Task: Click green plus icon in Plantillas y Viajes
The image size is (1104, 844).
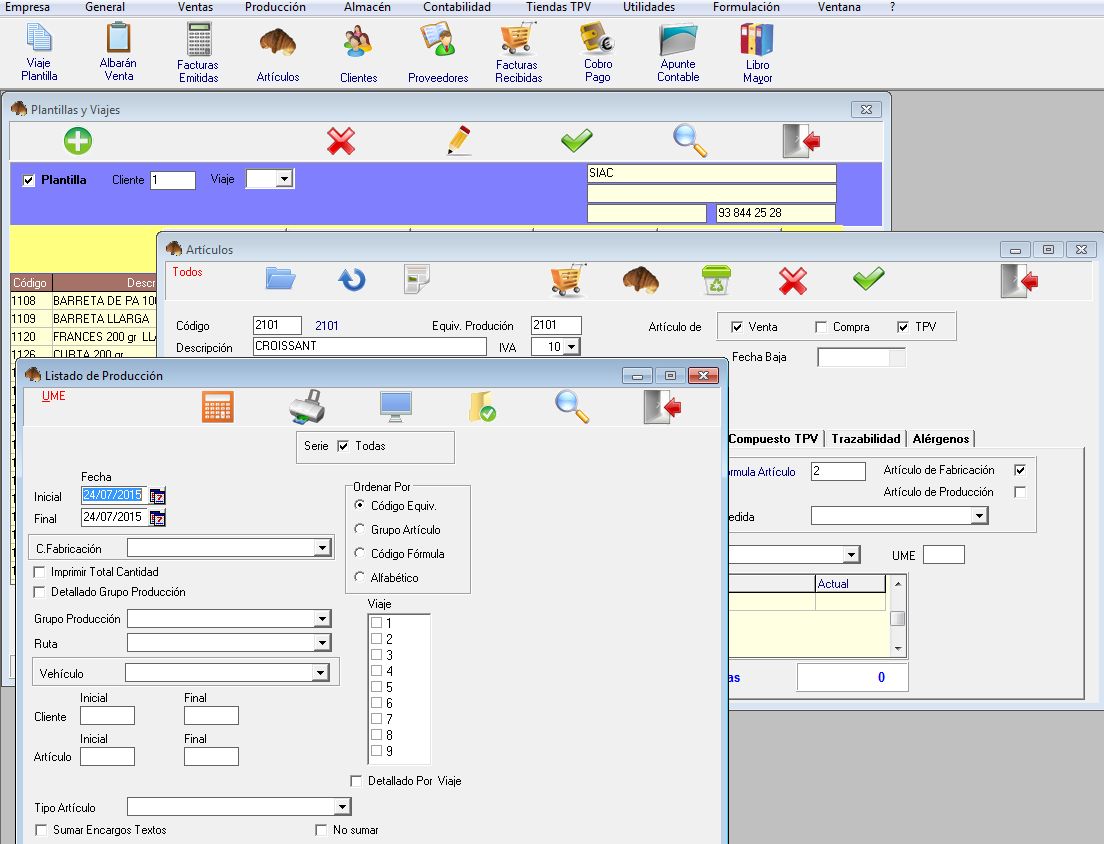Action: (77, 141)
